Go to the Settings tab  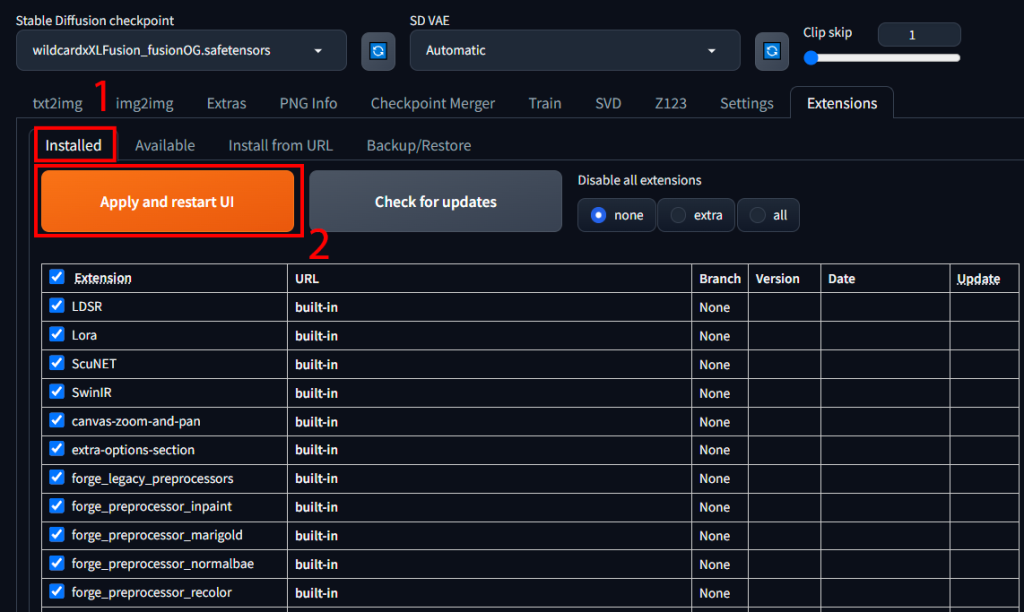click(746, 103)
